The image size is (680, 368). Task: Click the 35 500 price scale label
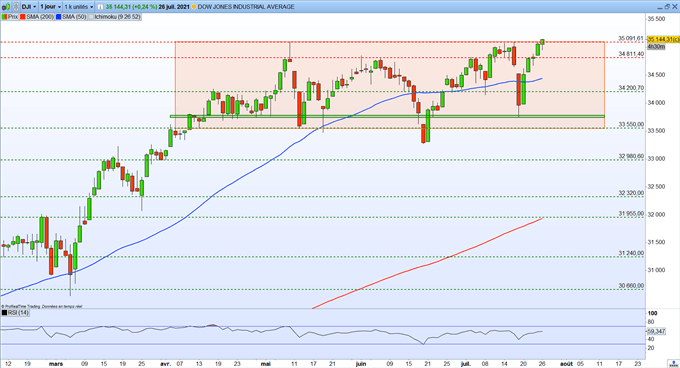pyautogui.click(x=656, y=19)
